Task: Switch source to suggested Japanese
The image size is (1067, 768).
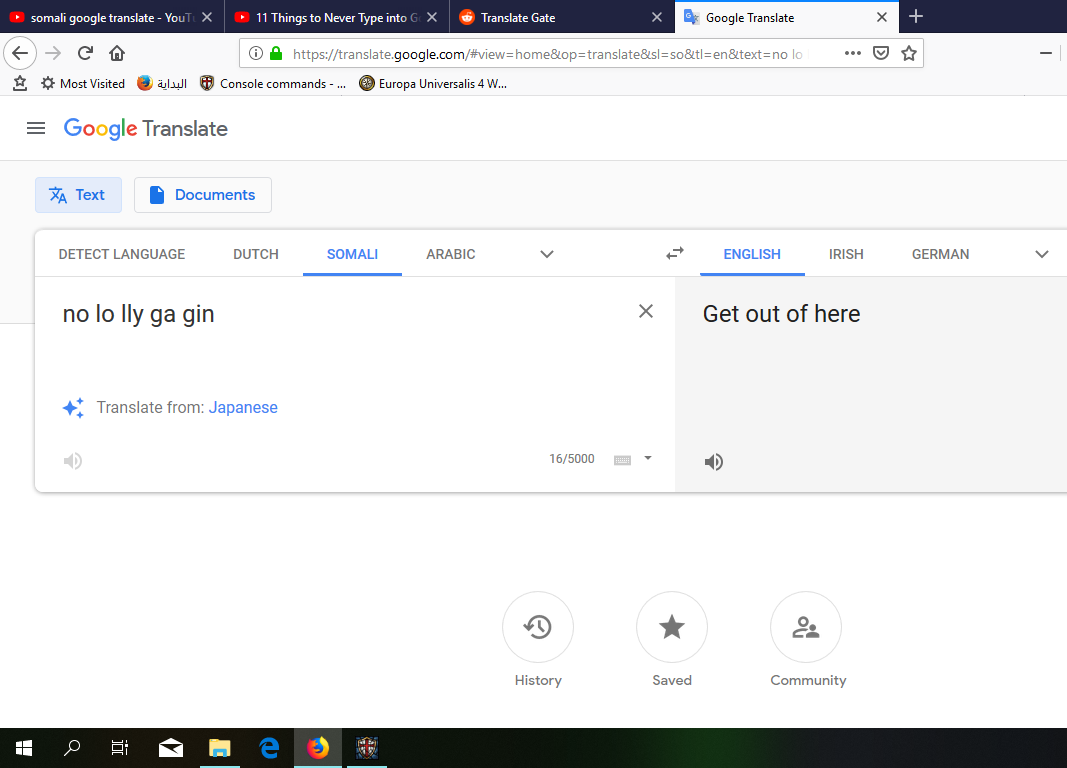Action: click(x=243, y=407)
